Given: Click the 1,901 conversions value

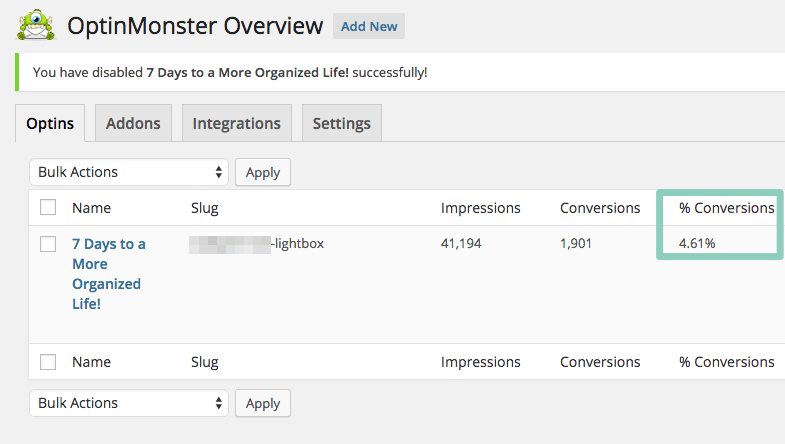Looking at the screenshot, I should pos(576,243).
